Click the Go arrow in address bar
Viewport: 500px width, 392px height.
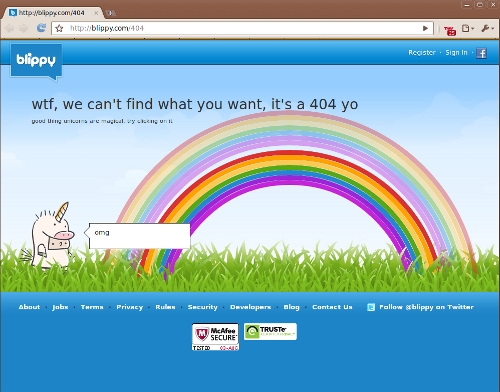425,28
